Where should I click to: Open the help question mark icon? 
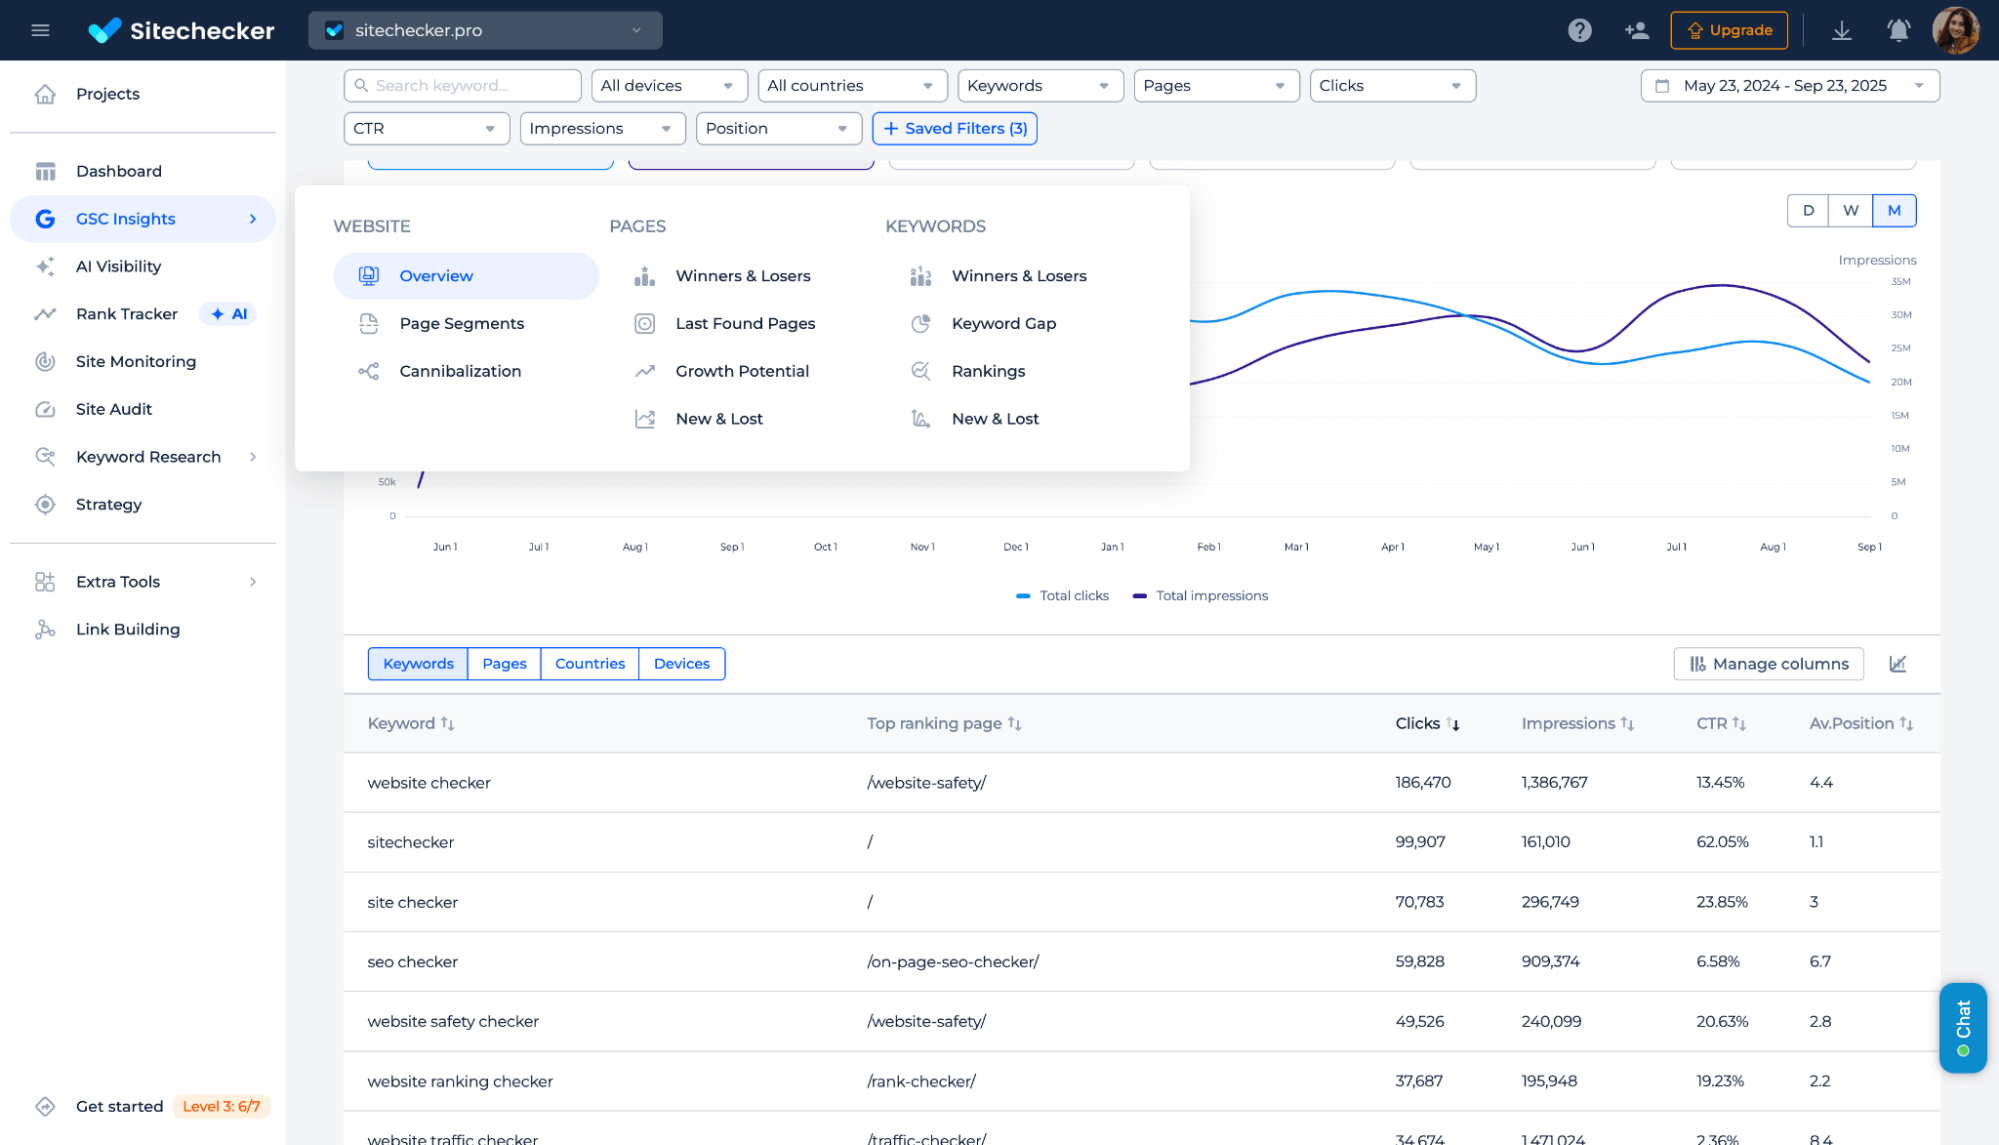coord(1579,30)
